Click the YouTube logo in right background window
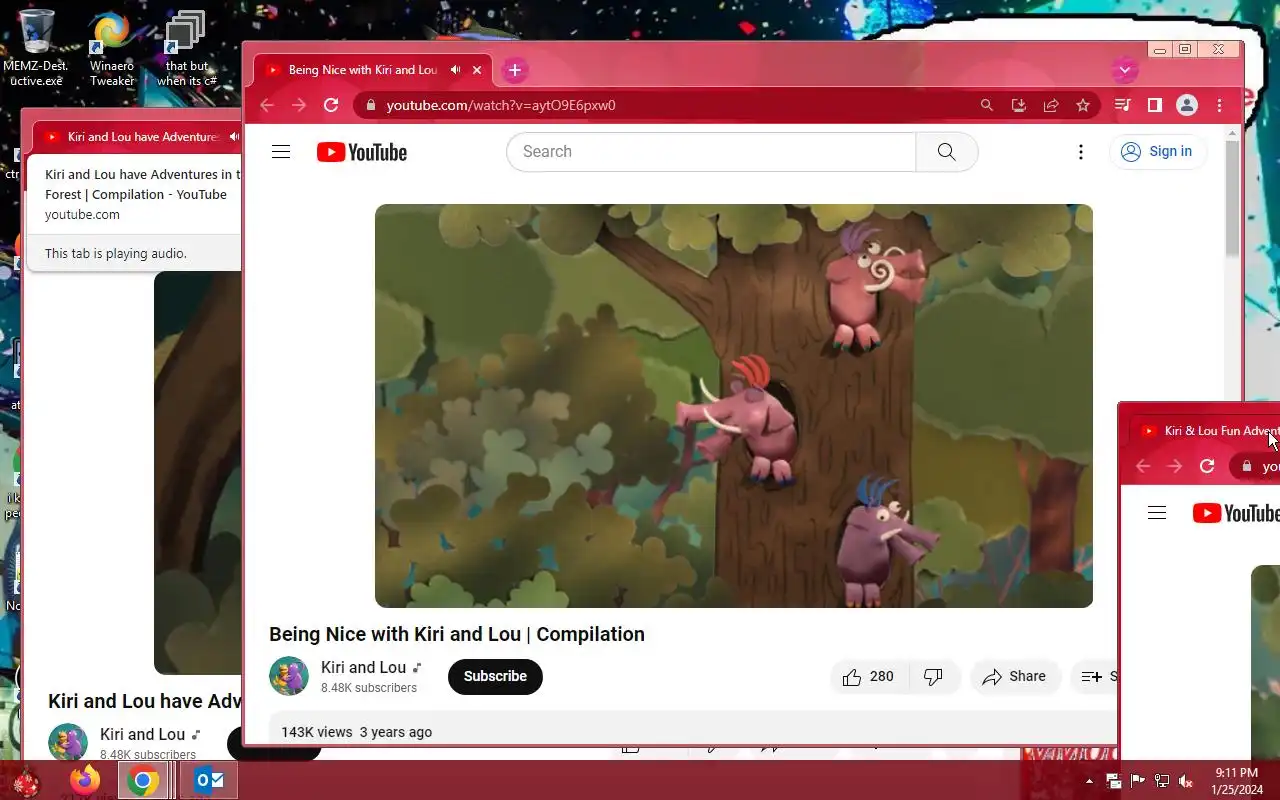This screenshot has width=1280, height=800. (x=1236, y=513)
